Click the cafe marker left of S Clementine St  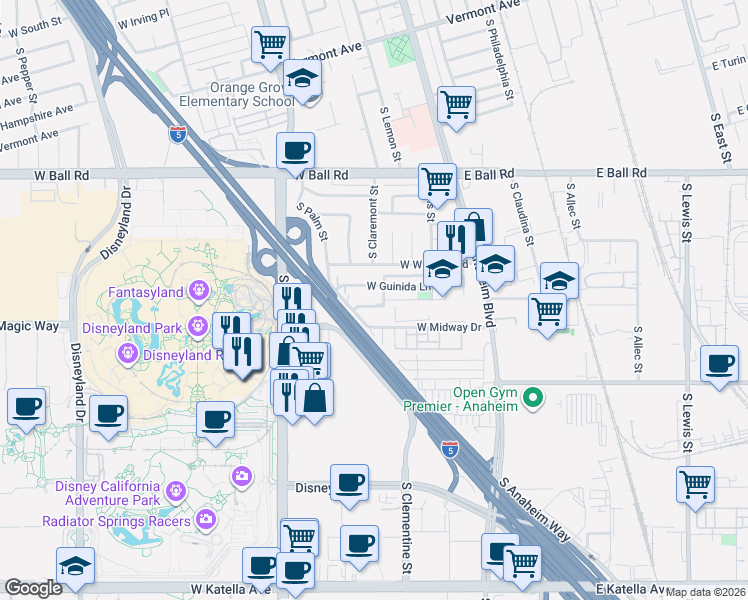click(x=360, y=546)
